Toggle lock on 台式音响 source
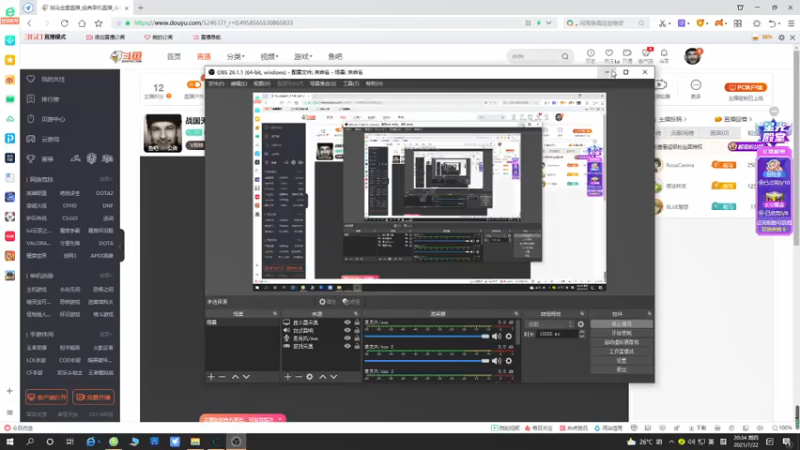Viewport: 800px width, 450px height. point(357,330)
